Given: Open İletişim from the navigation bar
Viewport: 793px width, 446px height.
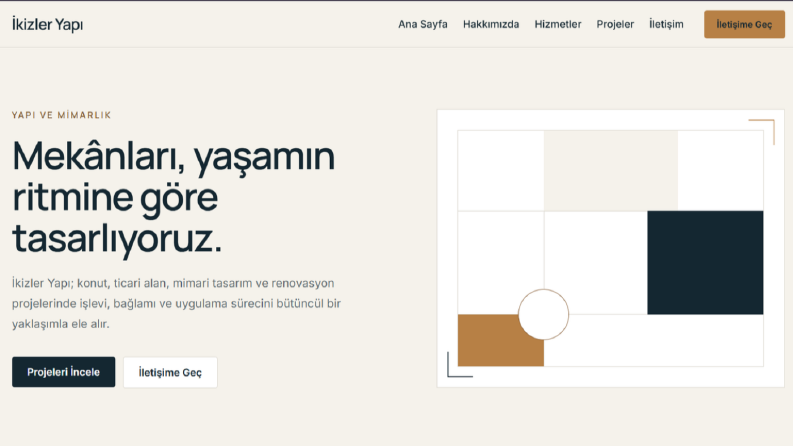Looking at the screenshot, I should click(666, 24).
